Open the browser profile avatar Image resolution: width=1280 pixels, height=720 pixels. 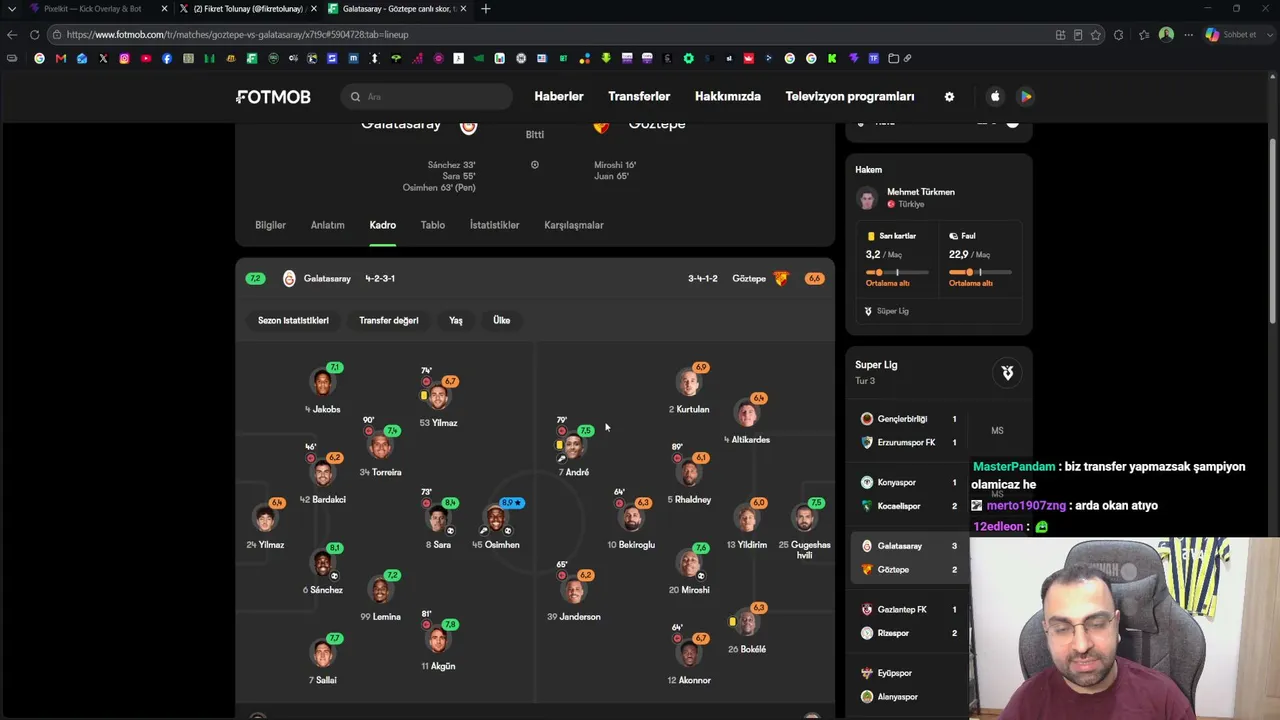(1166, 35)
